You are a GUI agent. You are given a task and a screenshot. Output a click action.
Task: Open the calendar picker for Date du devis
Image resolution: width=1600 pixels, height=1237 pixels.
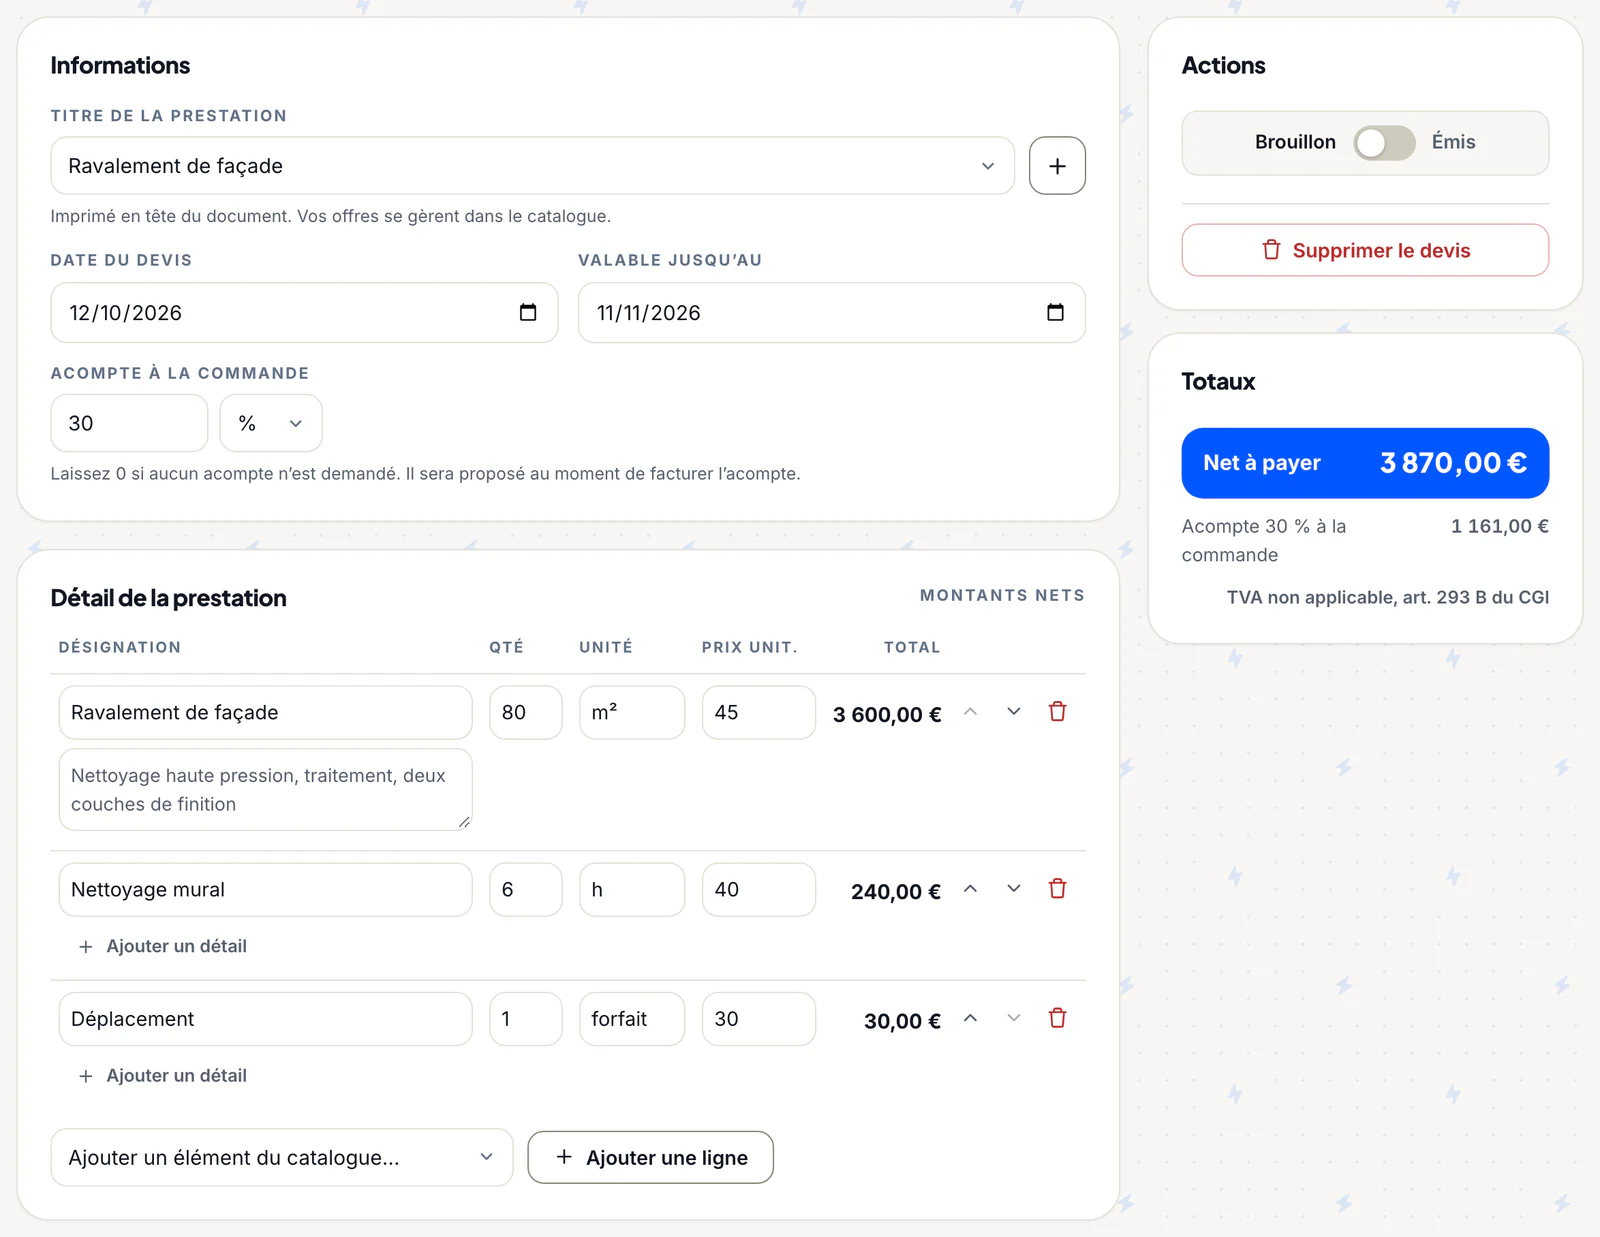(528, 313)
